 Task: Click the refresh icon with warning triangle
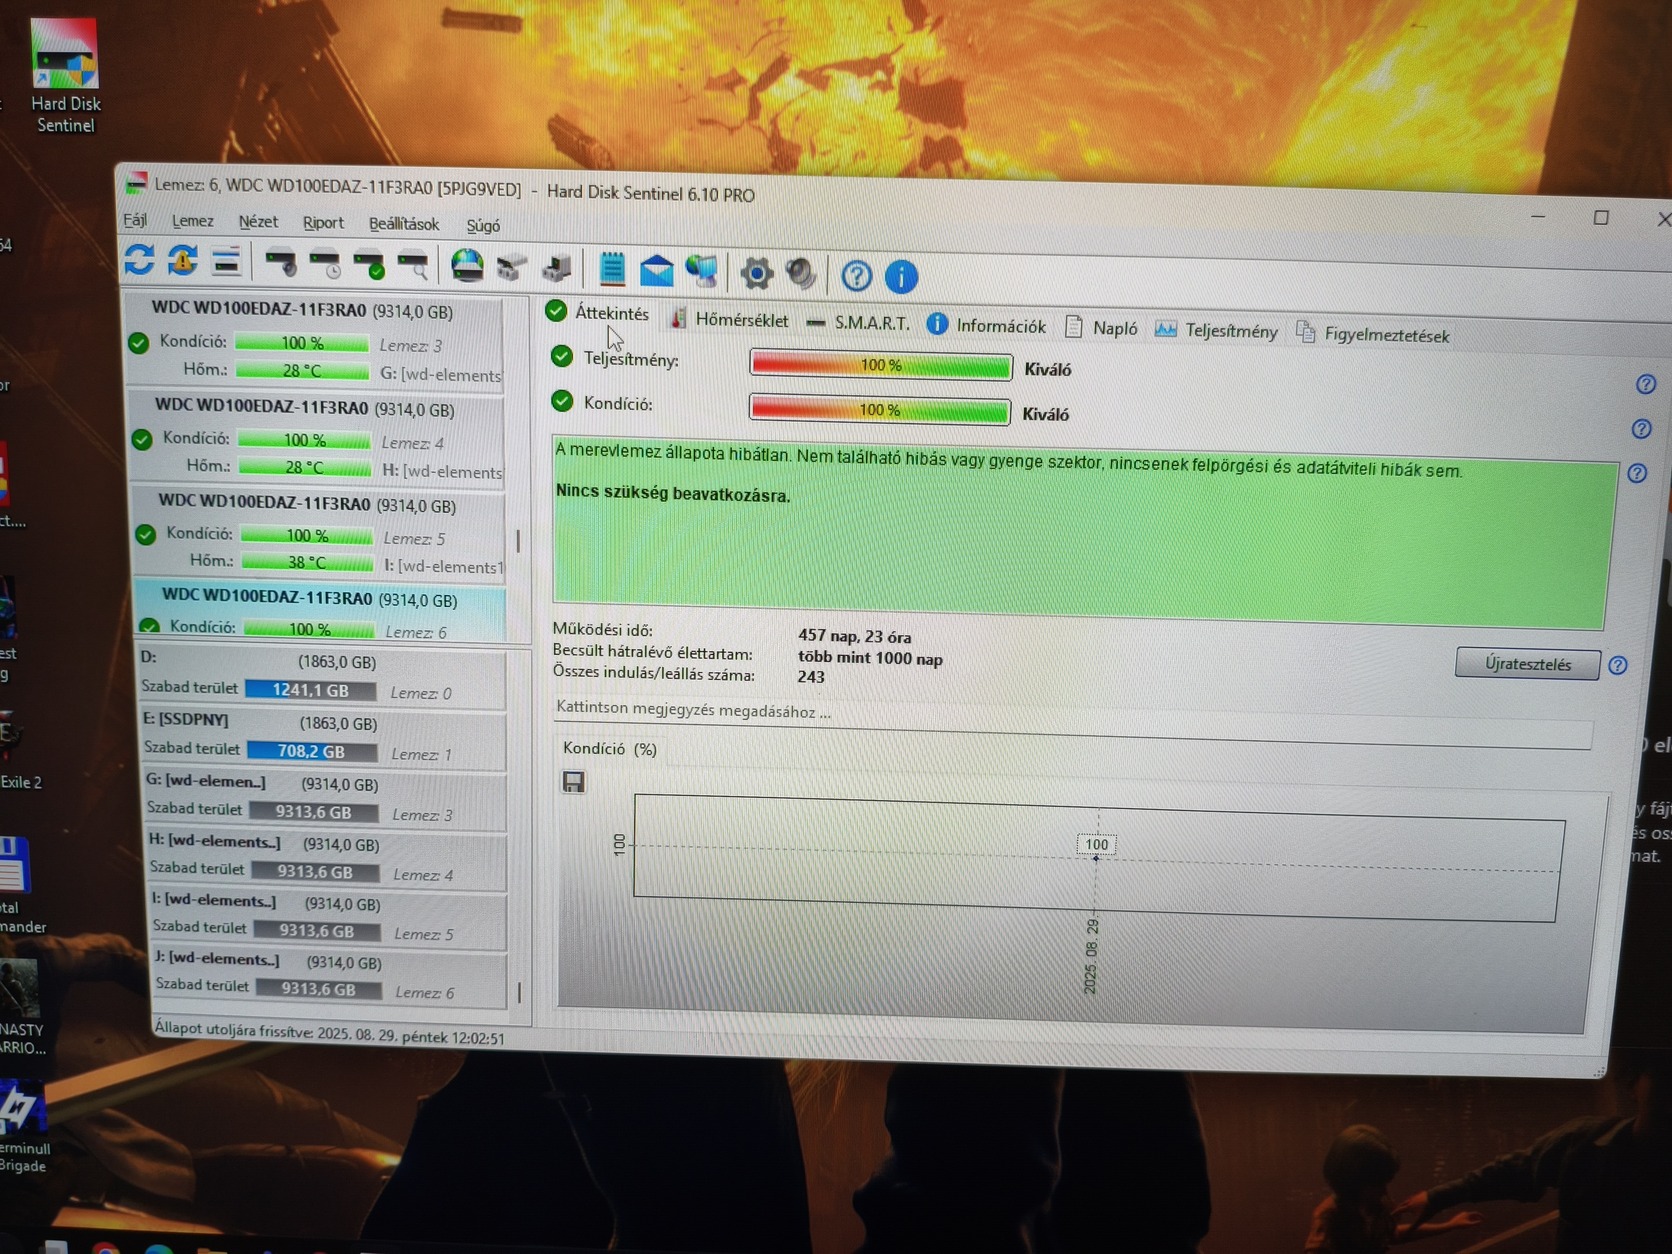click(182, 261)
